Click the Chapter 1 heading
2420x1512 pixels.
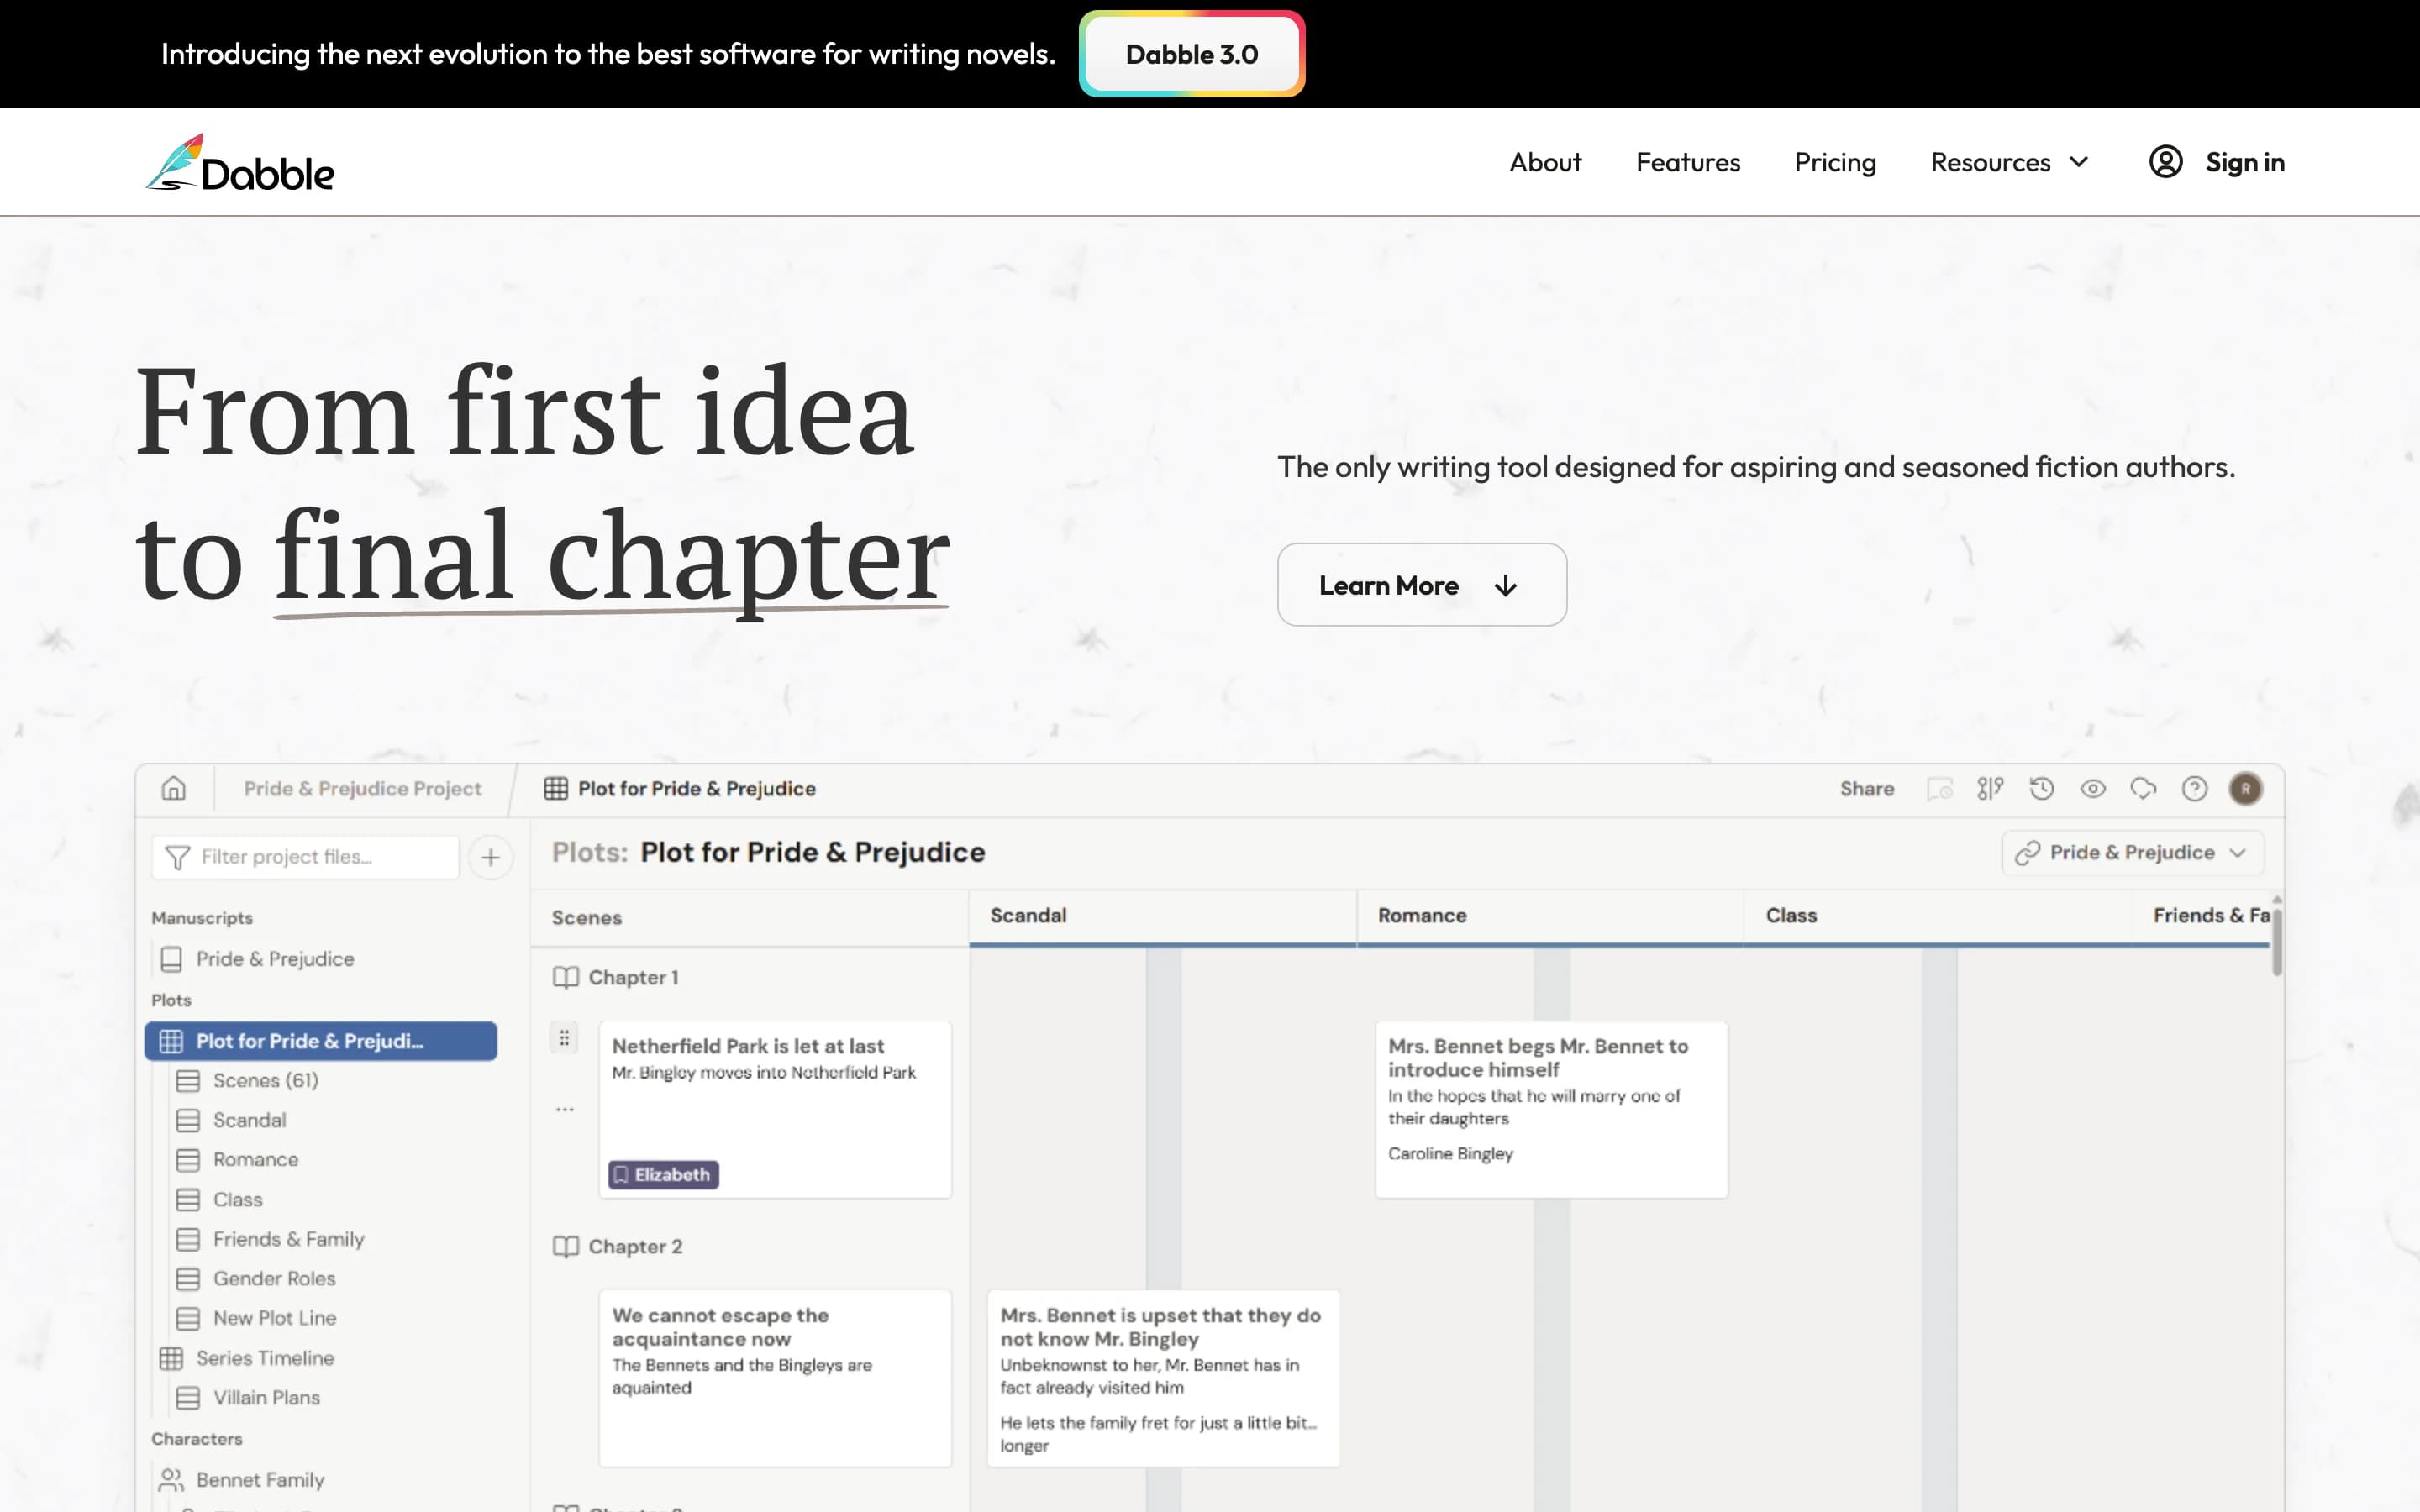[x=633, y=977]
